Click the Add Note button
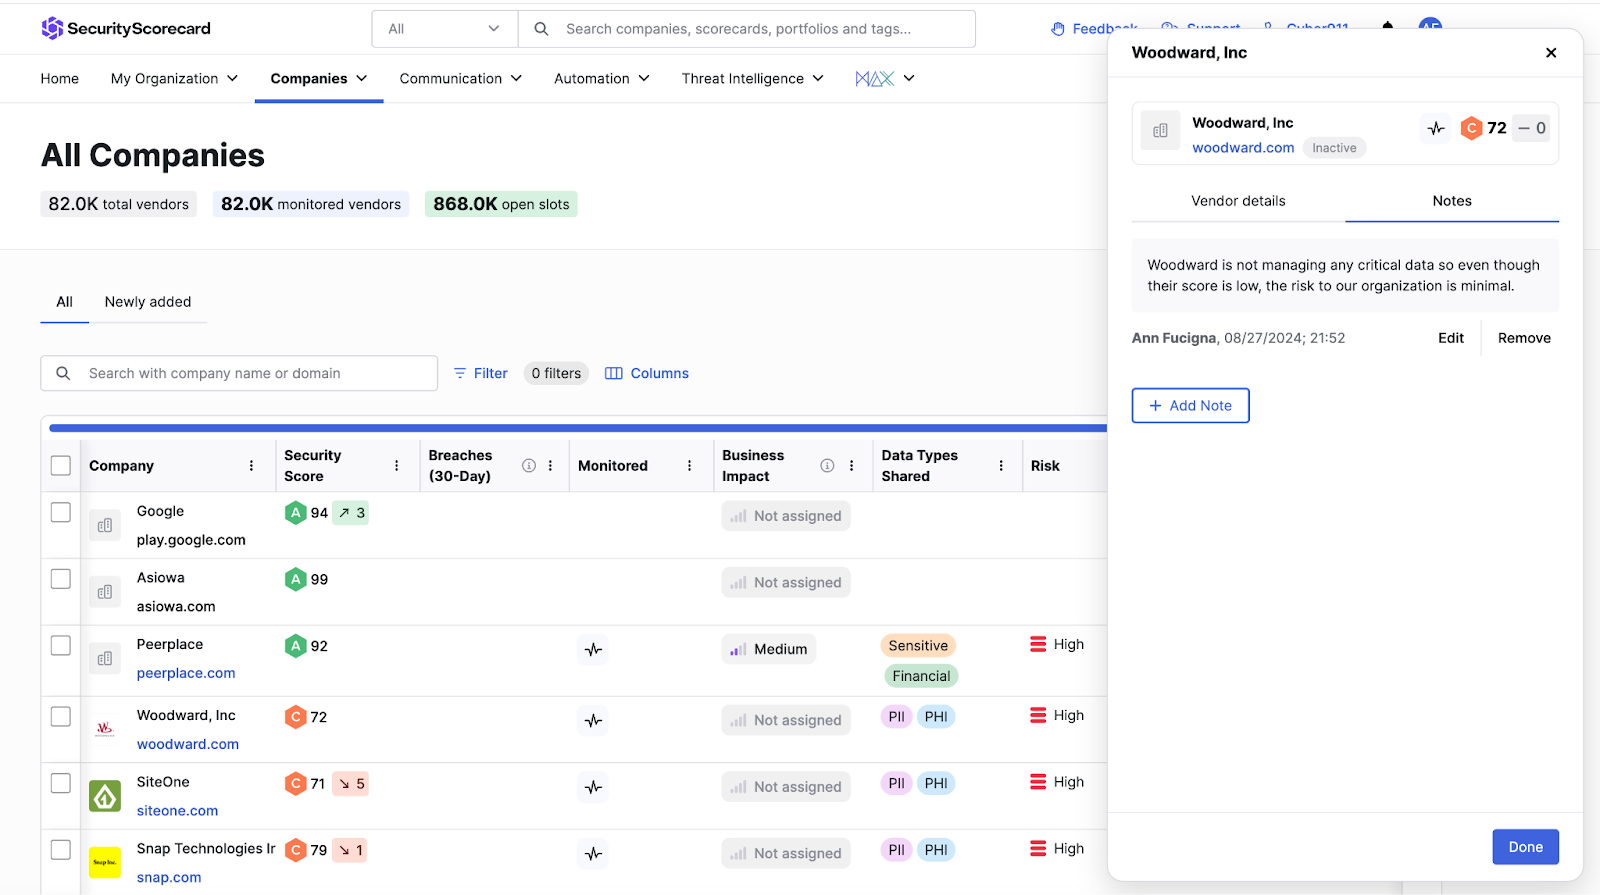 [x=1190, y=406]
